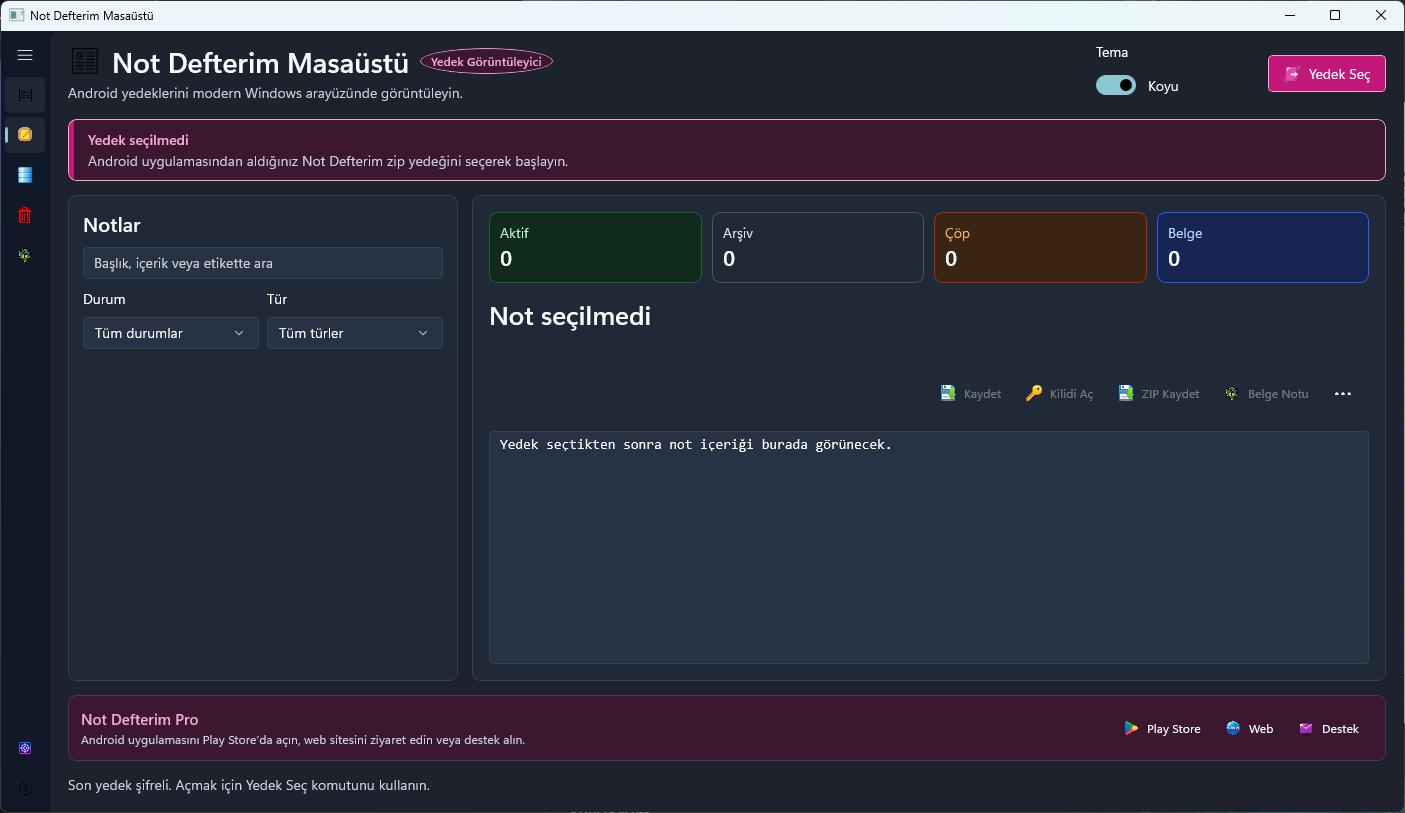This screenshot has width=1405, height=813.
Task: Toggle the Koyu dark theme switch
Action: coord(1116,86)
